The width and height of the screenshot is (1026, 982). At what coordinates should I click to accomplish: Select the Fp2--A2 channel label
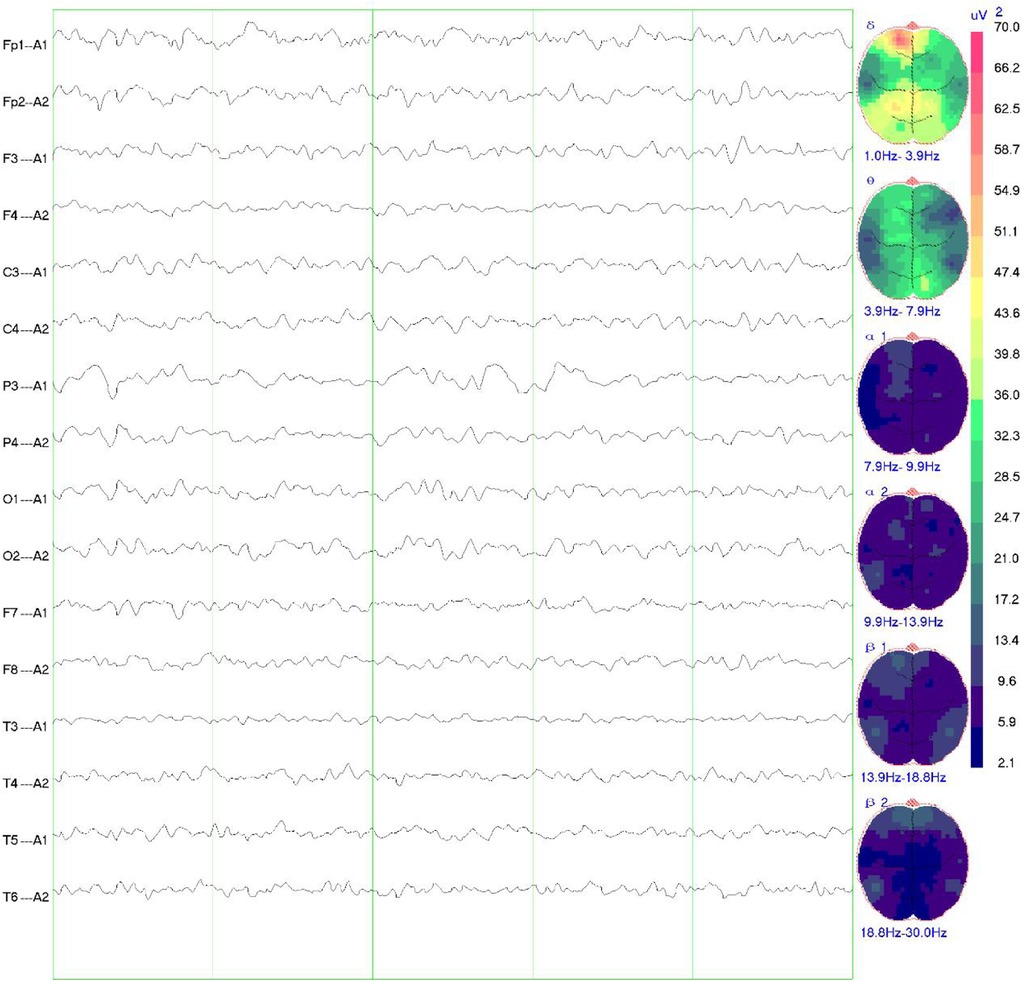click(x=25, y=102)
